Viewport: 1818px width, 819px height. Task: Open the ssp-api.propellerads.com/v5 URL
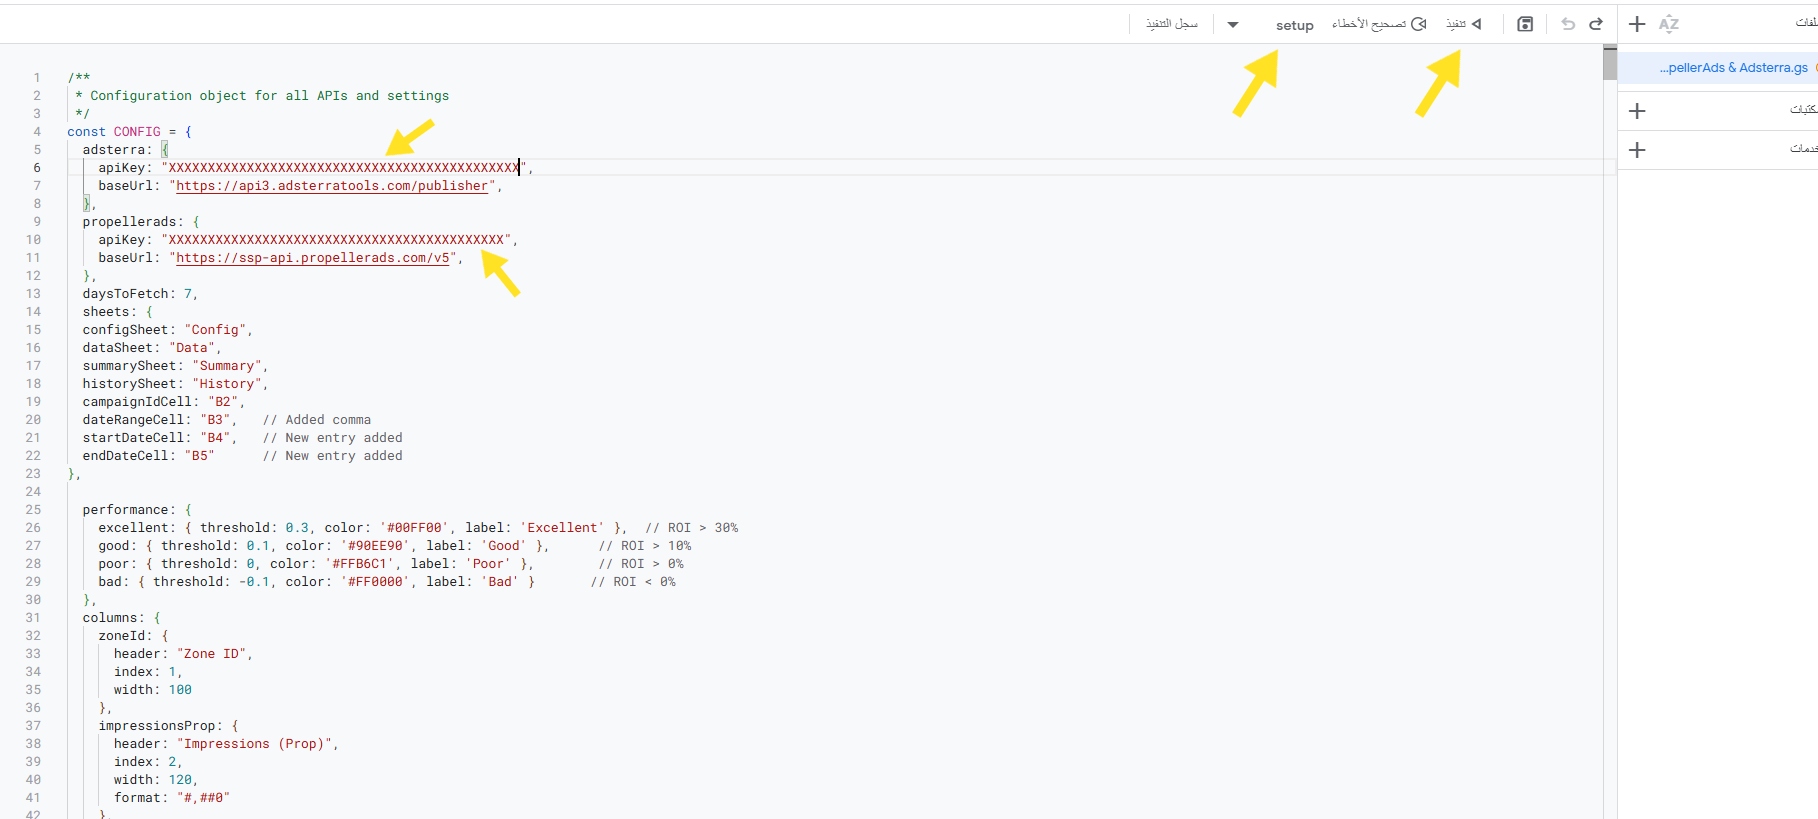point(313,258)
